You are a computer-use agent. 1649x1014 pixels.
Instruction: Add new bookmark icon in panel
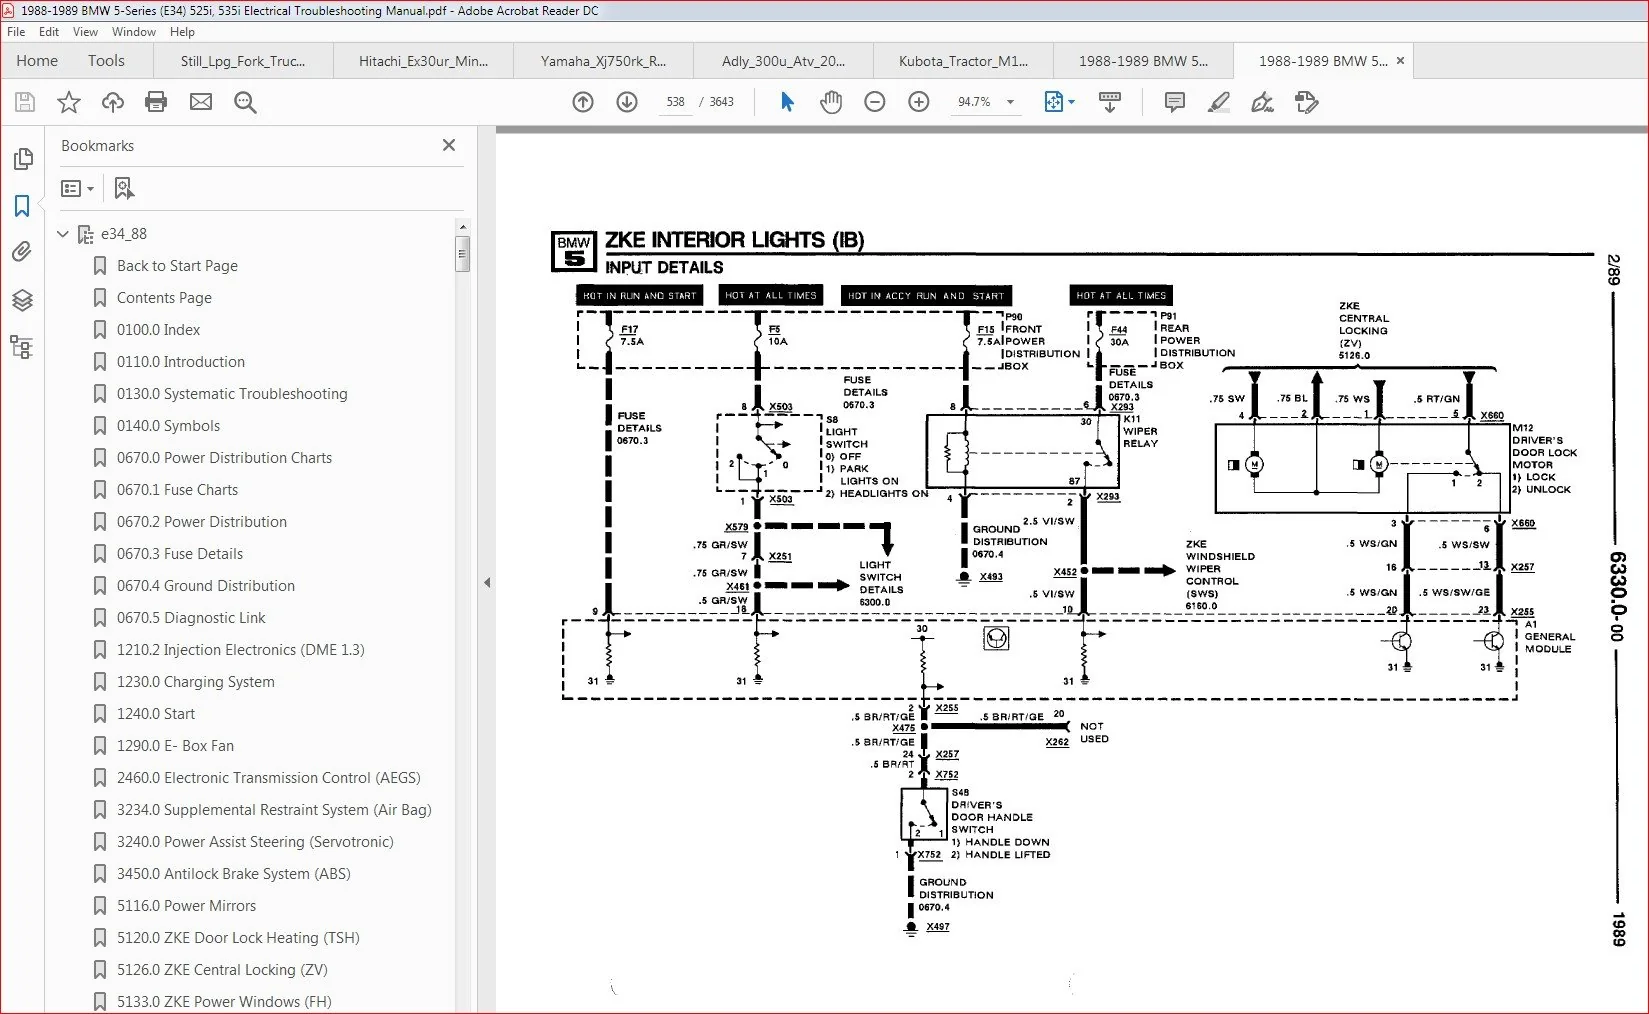(x=124, y=188)
